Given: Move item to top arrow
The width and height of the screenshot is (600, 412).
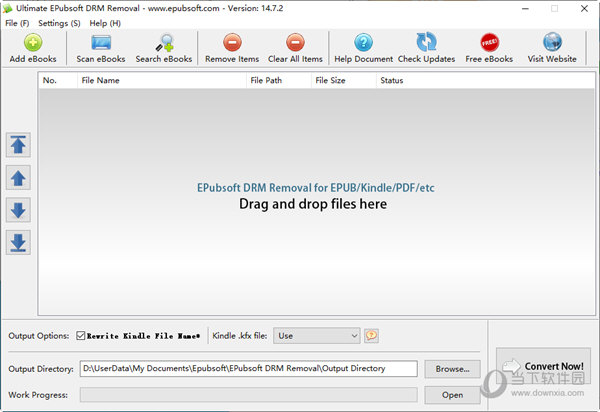Looking at the screenshot, I should pyautogui.click(x=18, y=145).
